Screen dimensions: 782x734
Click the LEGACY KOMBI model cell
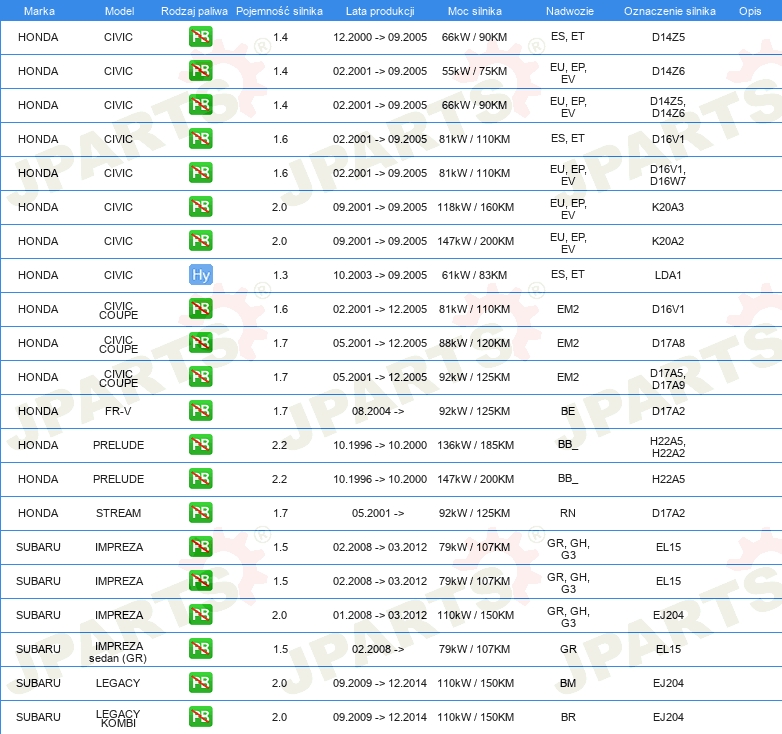point(118,718)
